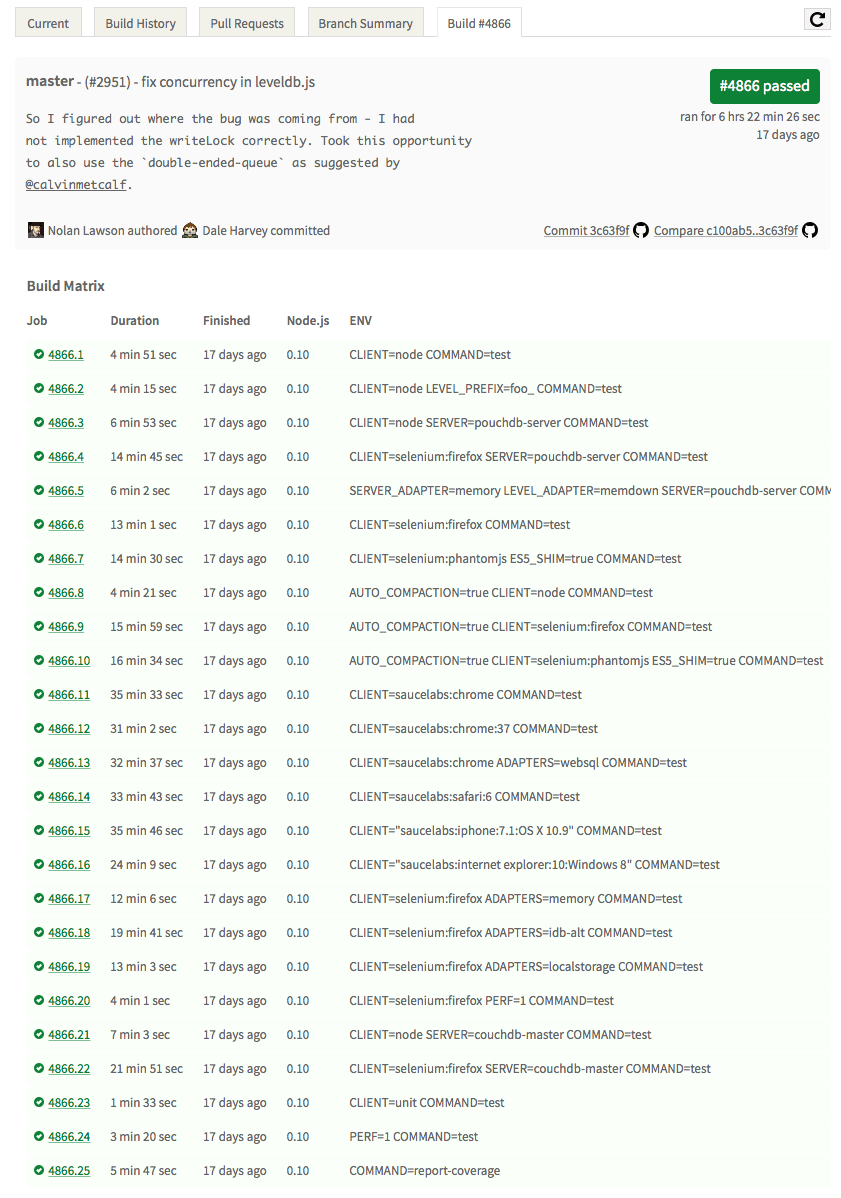Click the refresh icon button
The height and width of the screenshot is (1198, 841).
coord(817,19)
